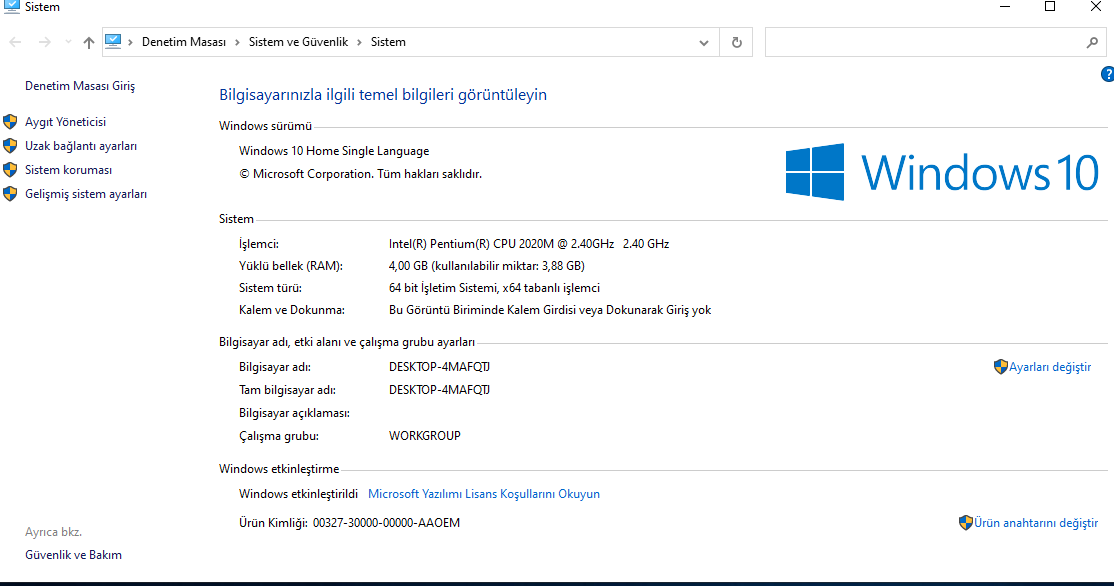The height and width of the screenshot is (586, 1114).
Task: Click the Windows 10 Home Single Language text
Action: tap(334, 151)
